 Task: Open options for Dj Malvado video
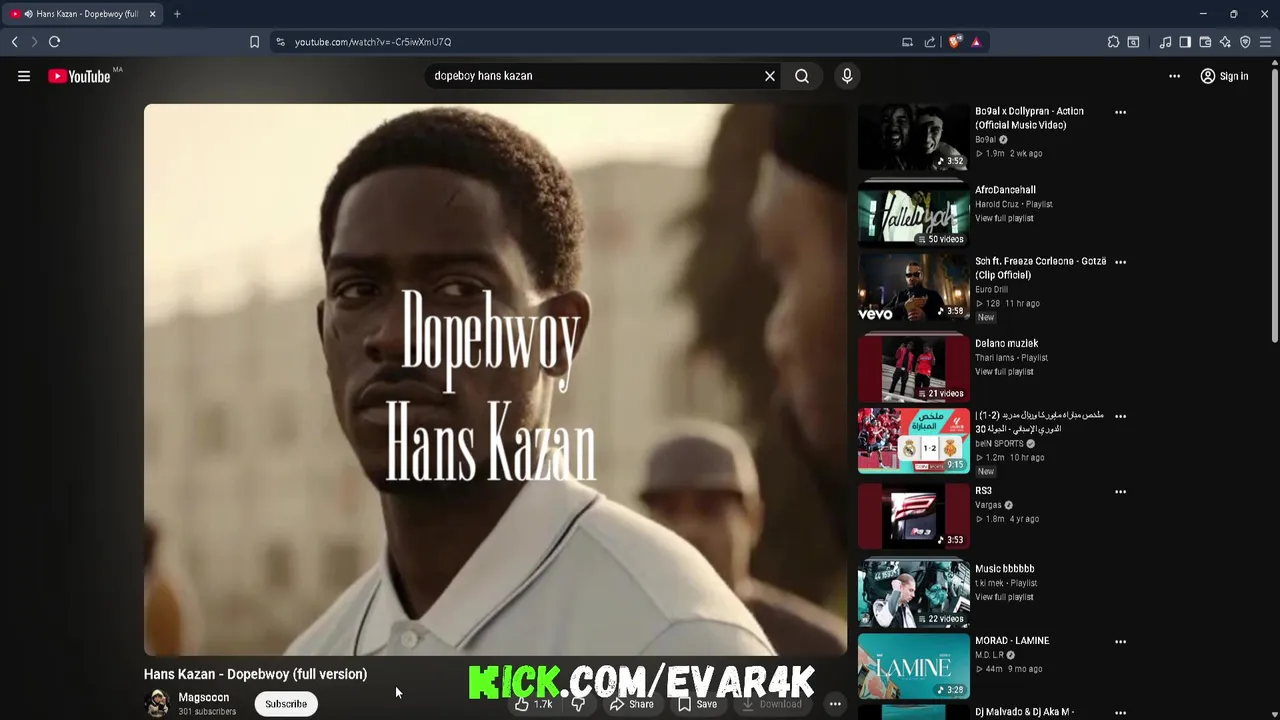coord(1120,713)
